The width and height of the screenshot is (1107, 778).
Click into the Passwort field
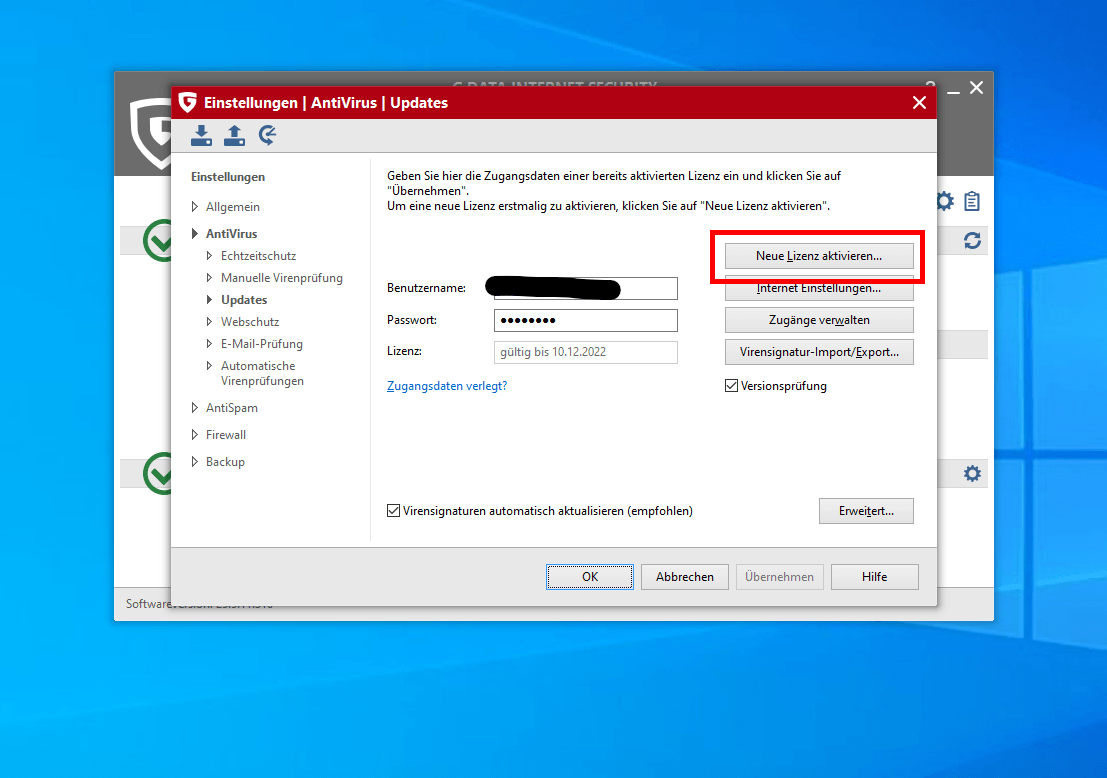[585, 321]
